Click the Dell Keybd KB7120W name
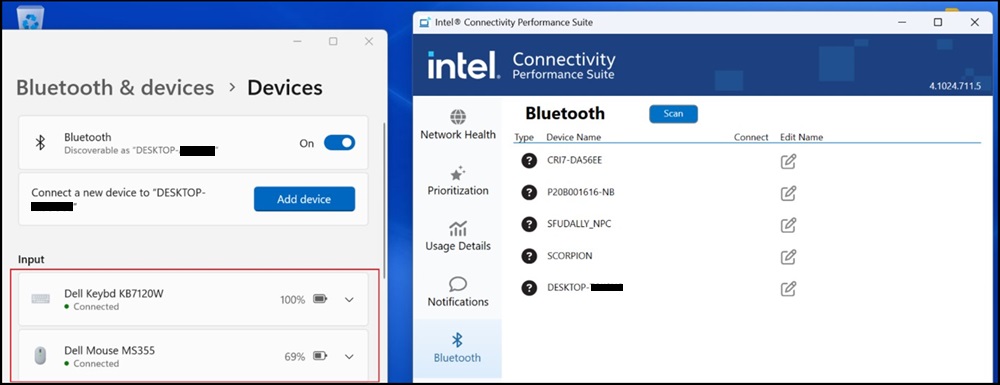 tap(114, 293)
